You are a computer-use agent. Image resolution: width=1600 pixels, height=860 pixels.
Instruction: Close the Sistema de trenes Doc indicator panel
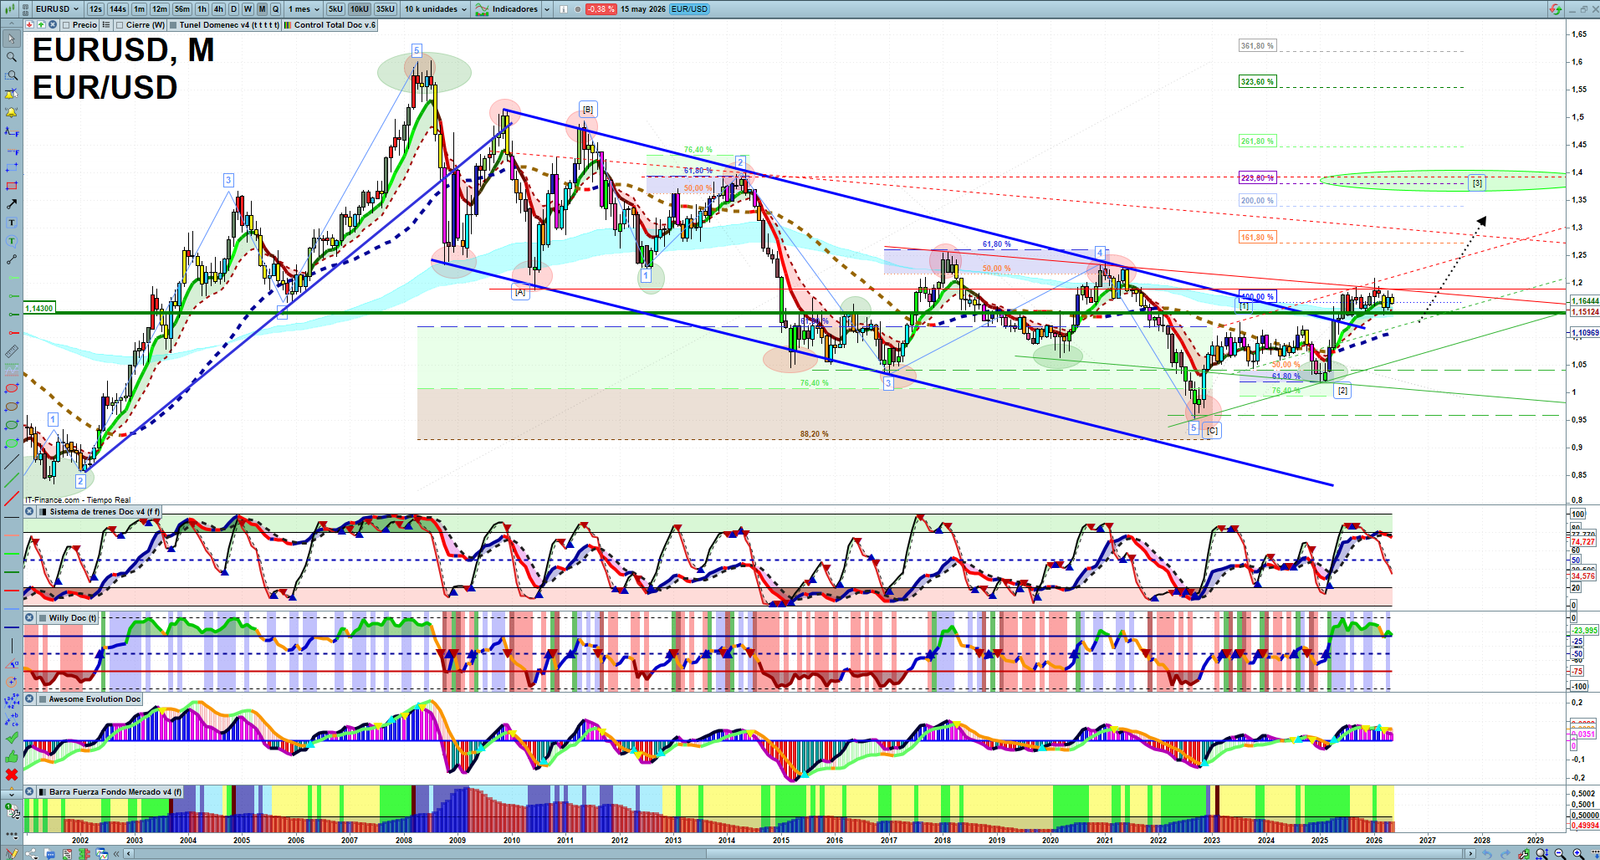pos(29,512)
